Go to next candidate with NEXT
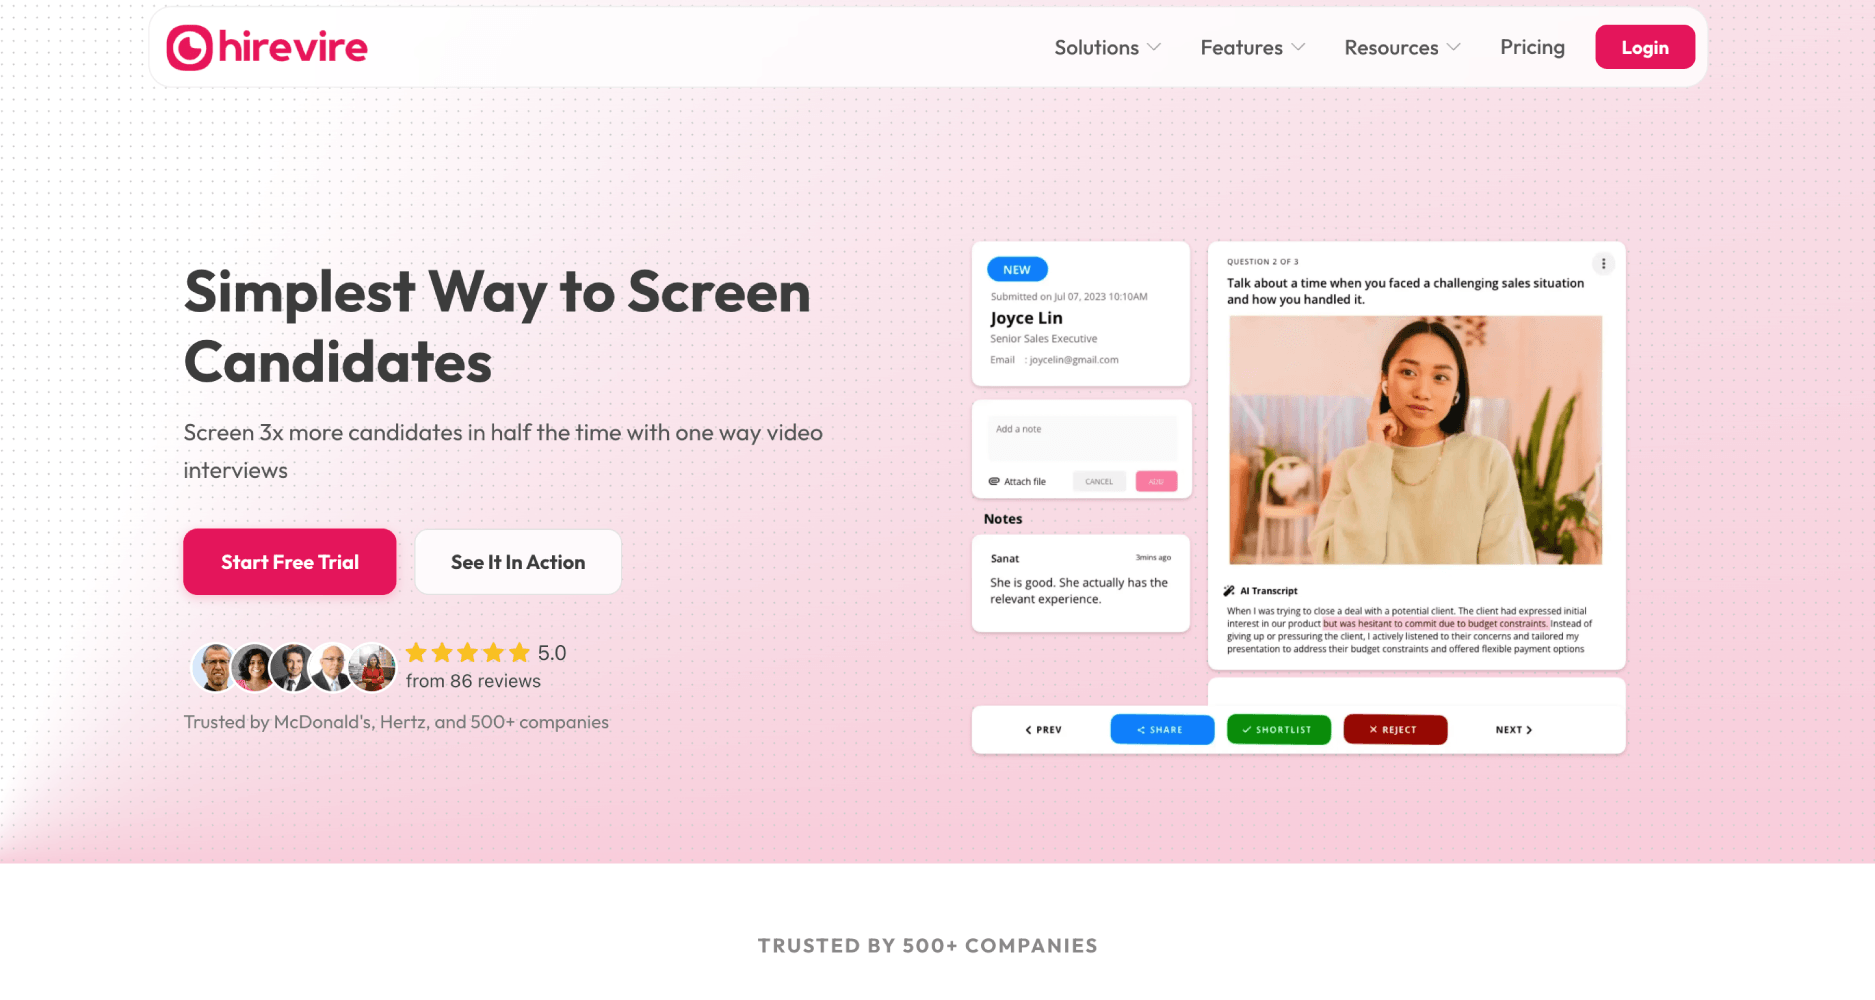This screenshot has height=1000, width=1875. (1514, 730)
